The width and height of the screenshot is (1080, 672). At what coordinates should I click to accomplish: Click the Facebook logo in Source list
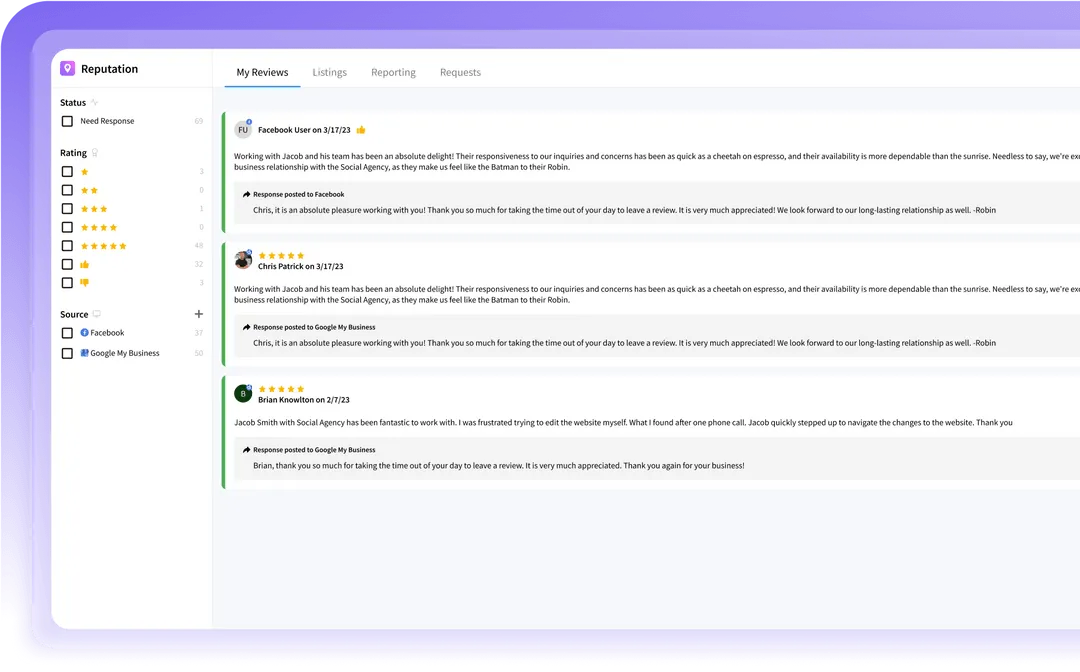coord(85,333)
